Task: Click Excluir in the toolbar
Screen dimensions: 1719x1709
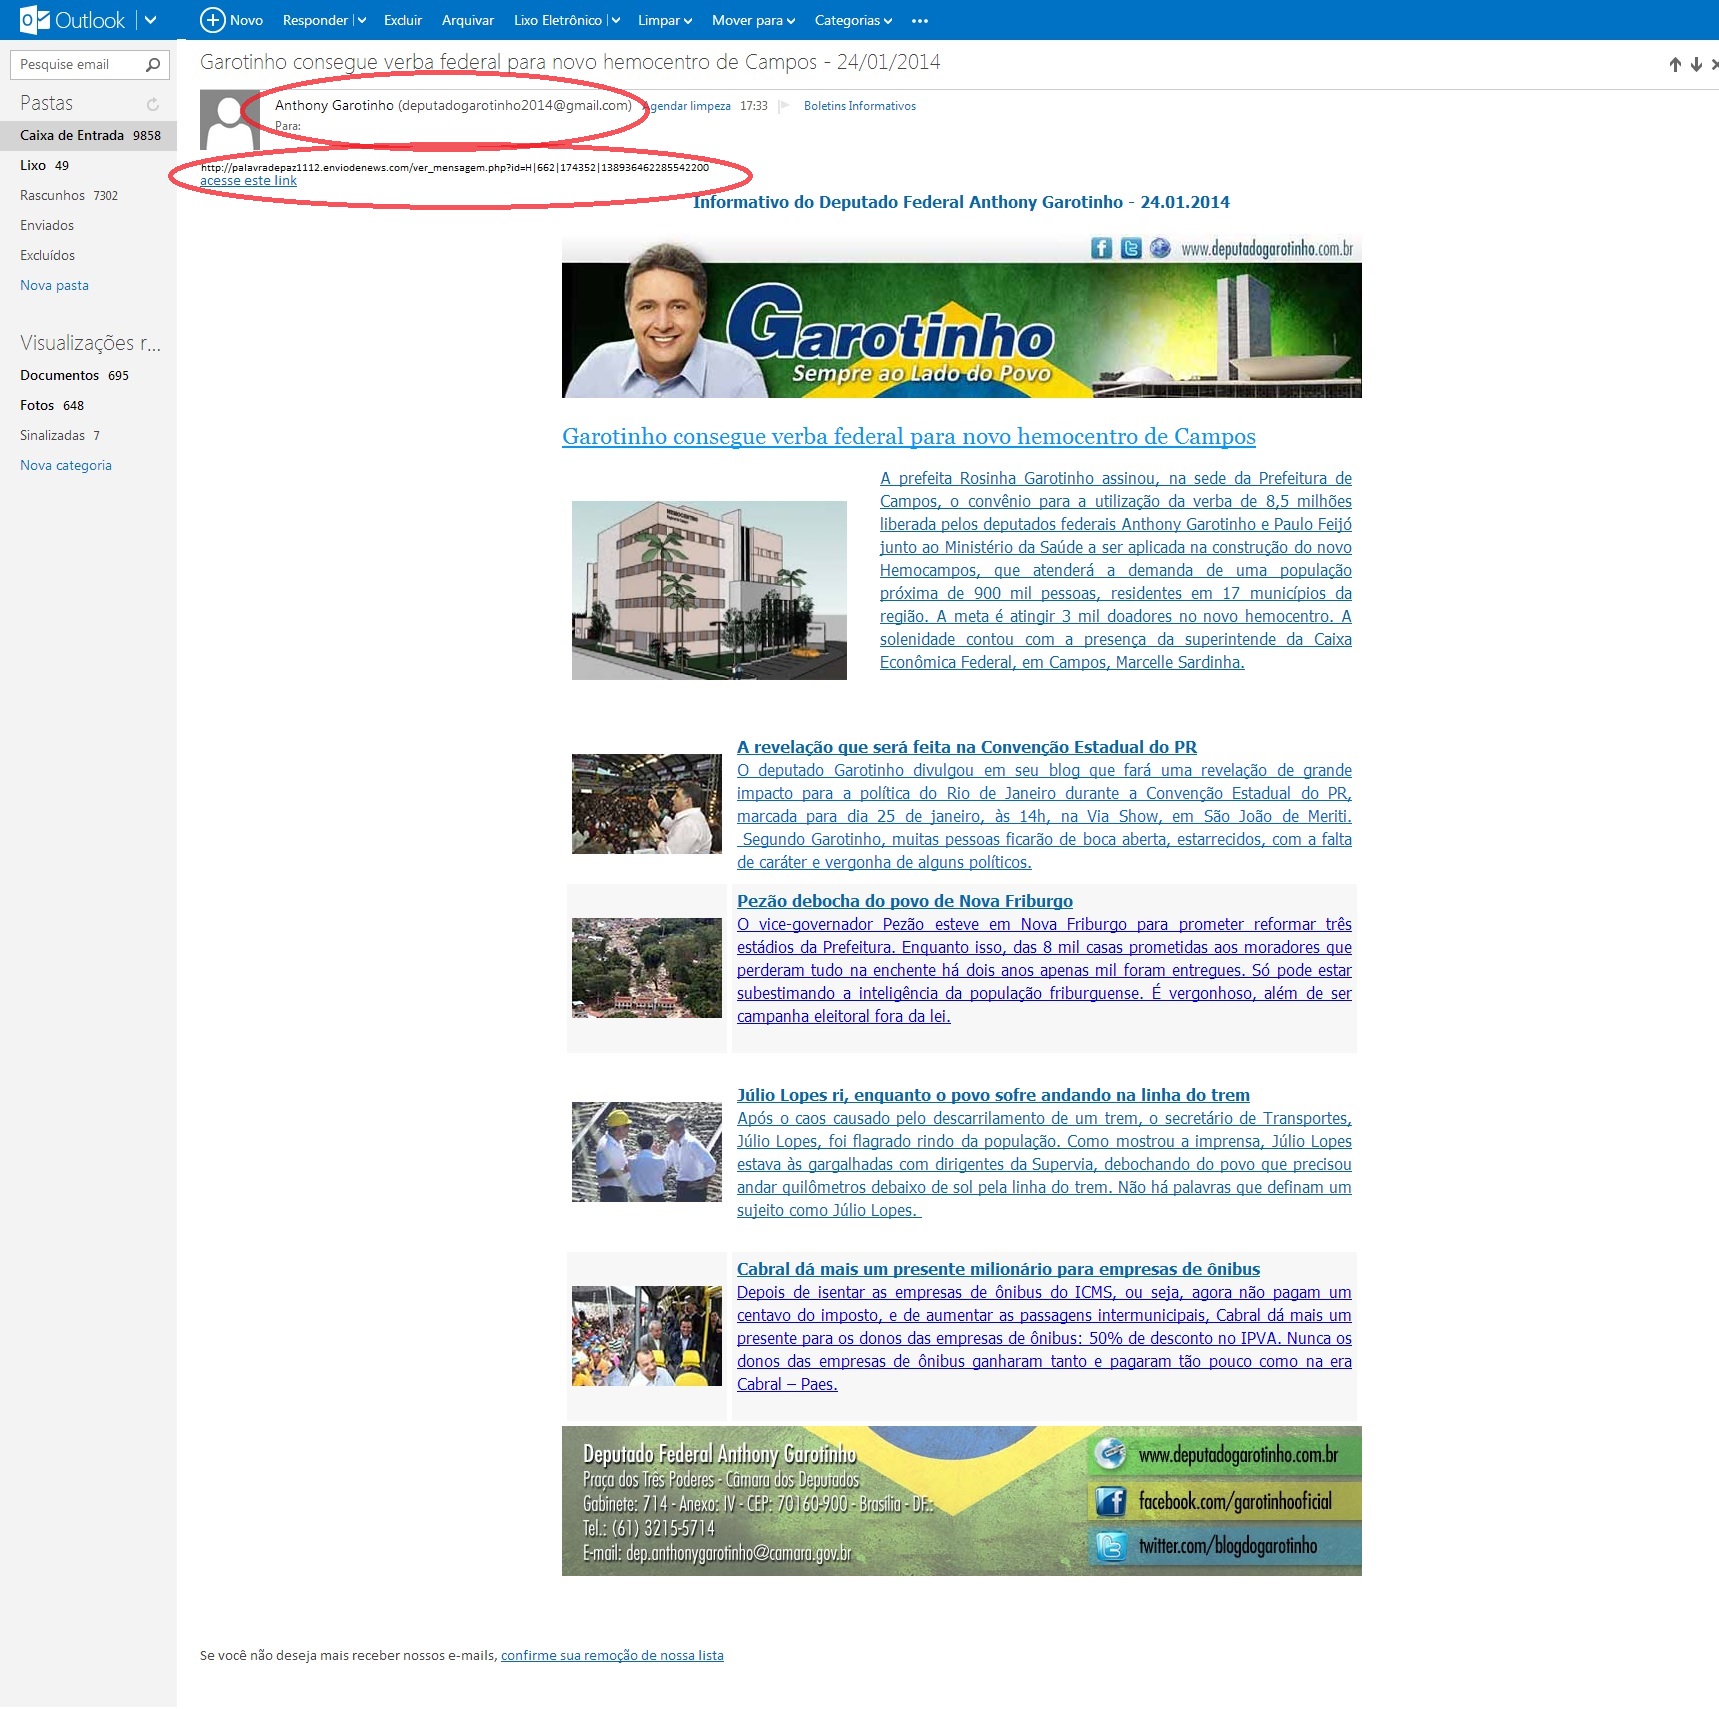Action: point(403,20)
